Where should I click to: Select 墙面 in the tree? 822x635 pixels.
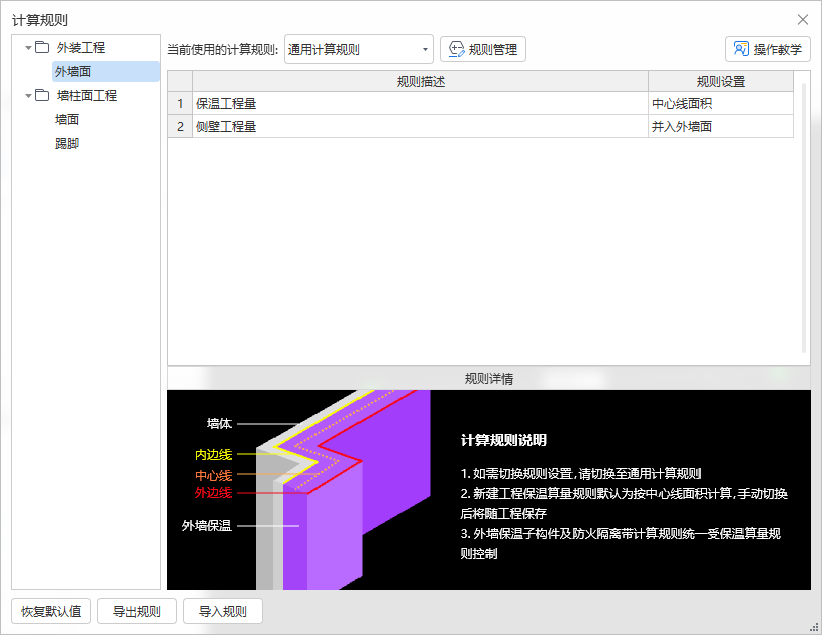(x=67, y=120)
